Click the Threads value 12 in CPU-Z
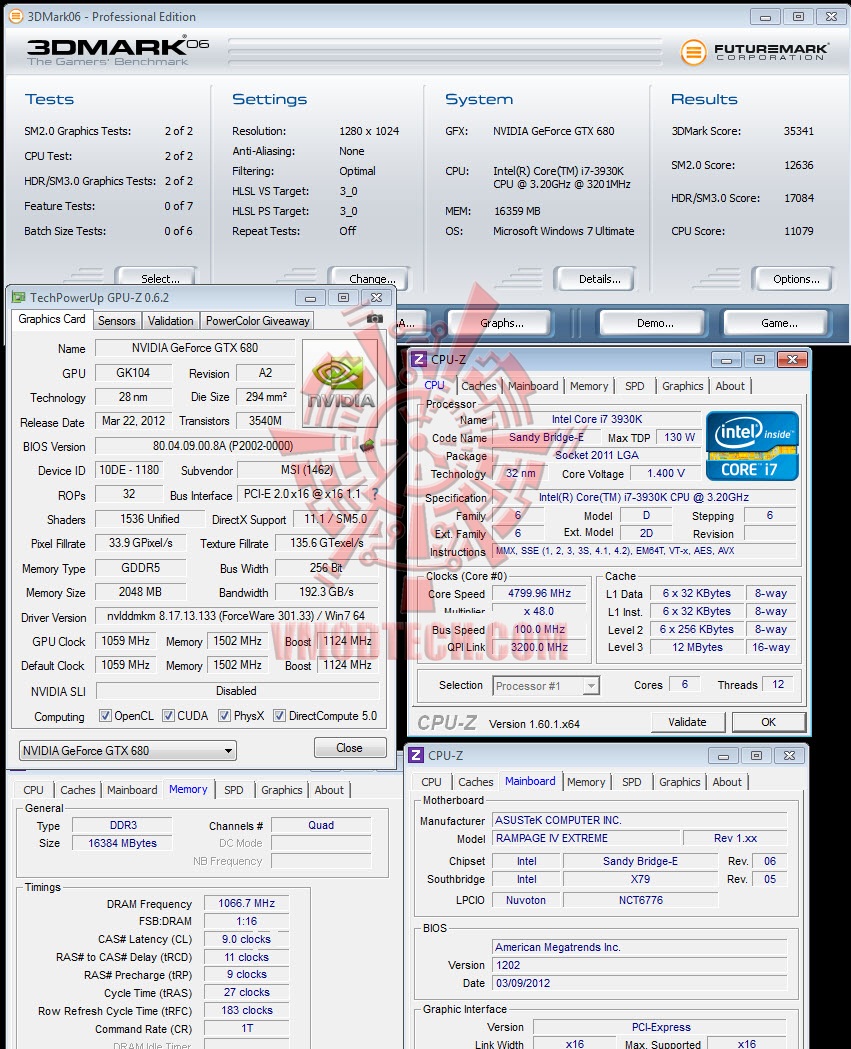The height and width of the screenshot is (1049, 851). point(777,684)
